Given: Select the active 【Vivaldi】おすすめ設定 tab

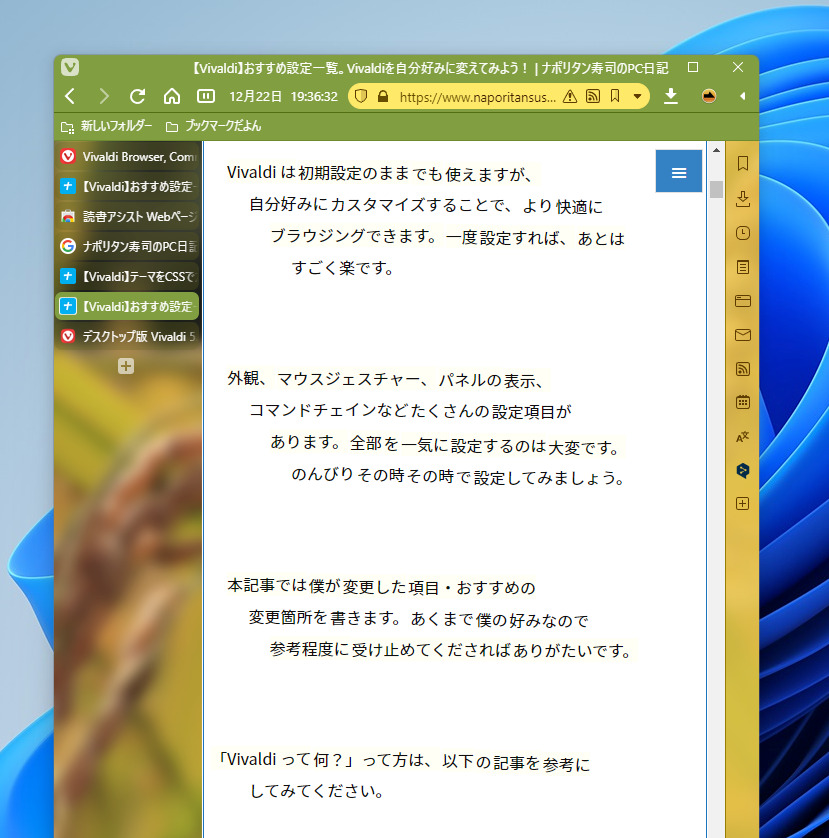Looking at the screenshot, I should [127, 306].
